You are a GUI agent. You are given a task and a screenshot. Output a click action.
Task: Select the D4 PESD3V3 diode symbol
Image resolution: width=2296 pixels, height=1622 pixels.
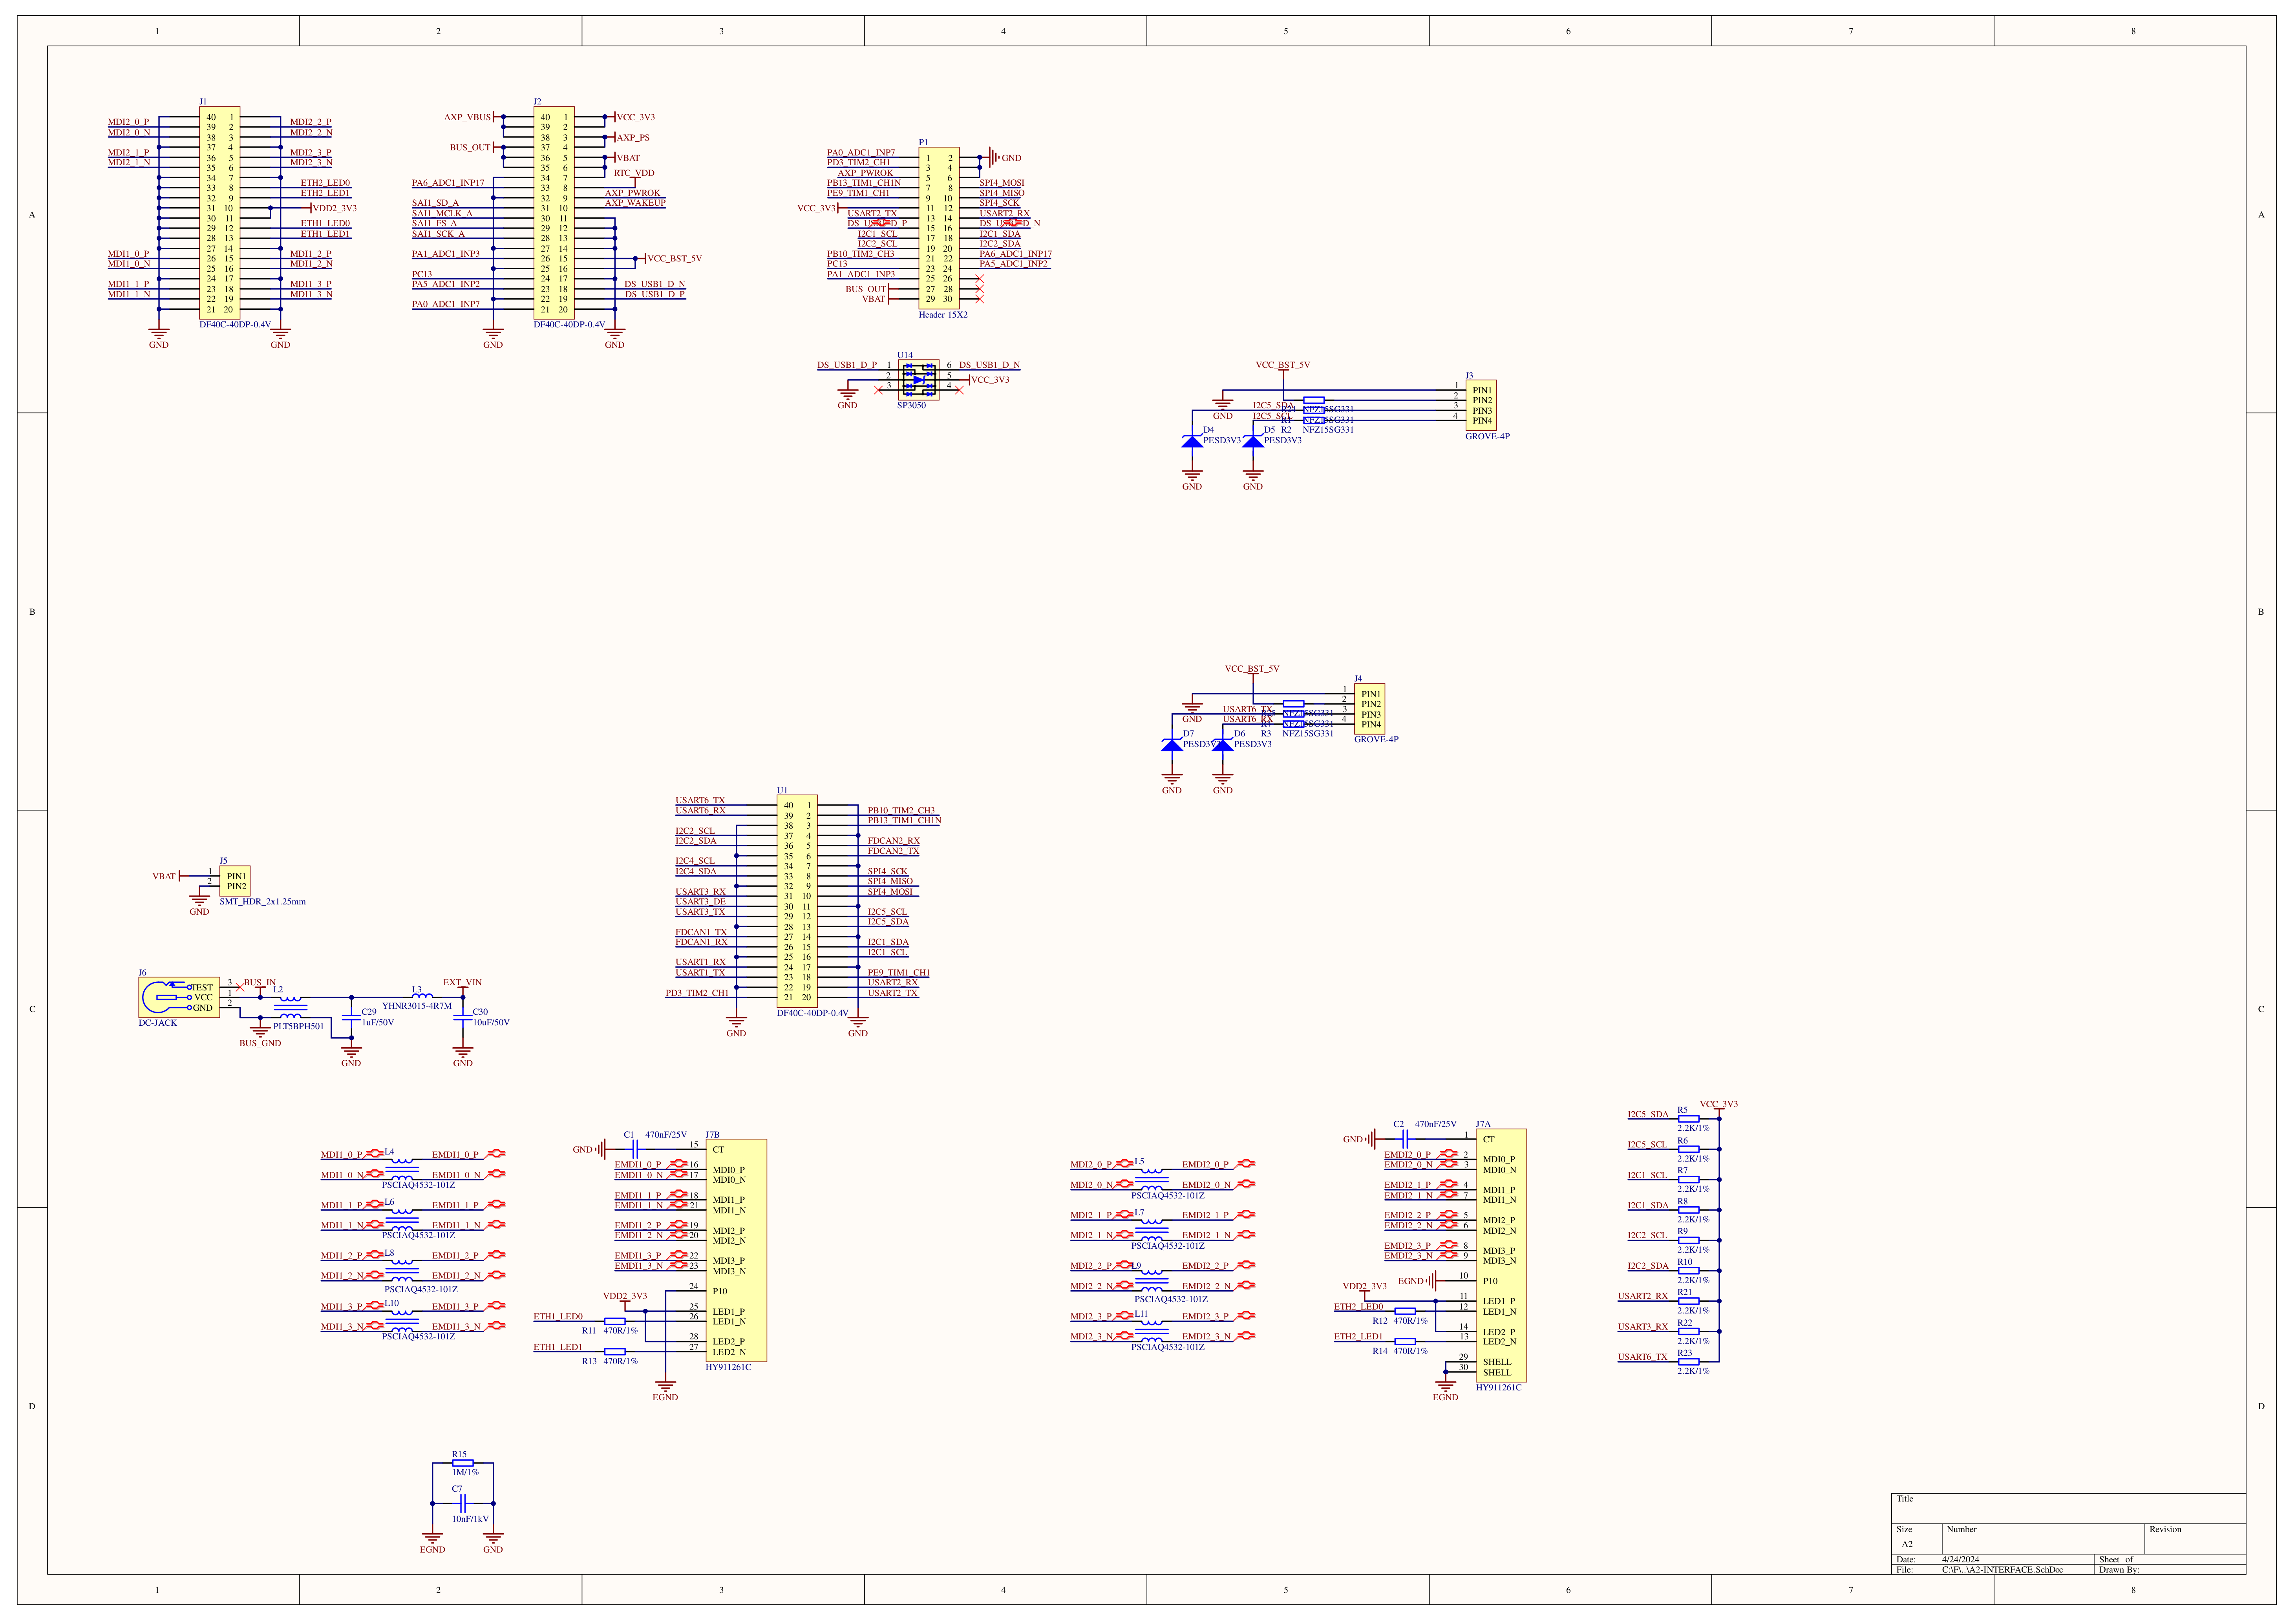tap(1192, 441)
